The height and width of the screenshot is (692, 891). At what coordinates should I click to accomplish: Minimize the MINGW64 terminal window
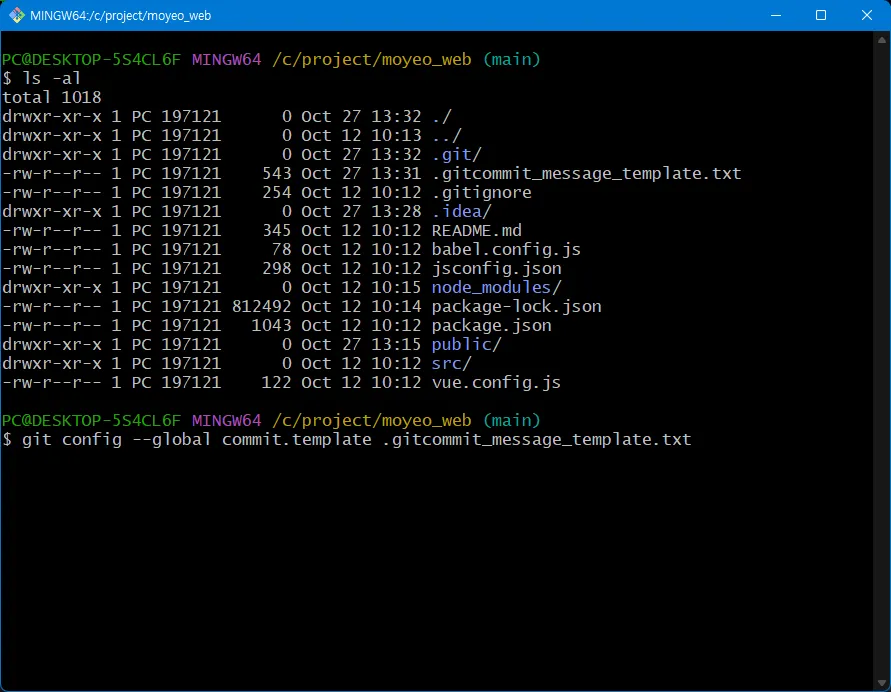click(x=775, y=16)
